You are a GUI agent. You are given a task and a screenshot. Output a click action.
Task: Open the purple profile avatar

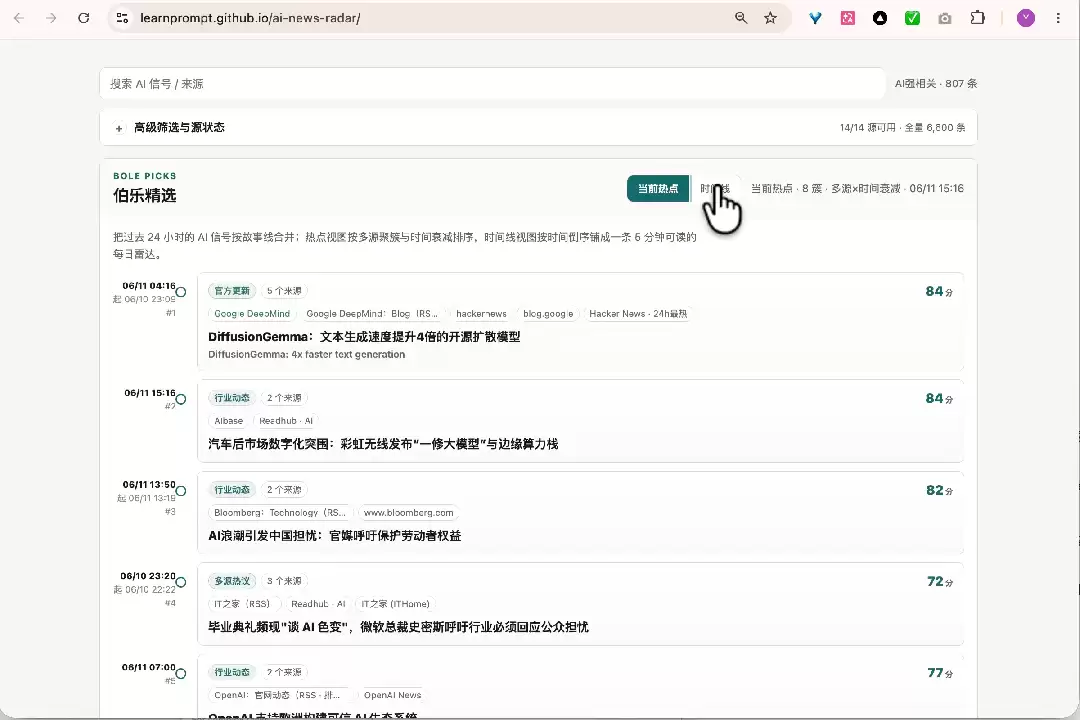[1026, 18]
